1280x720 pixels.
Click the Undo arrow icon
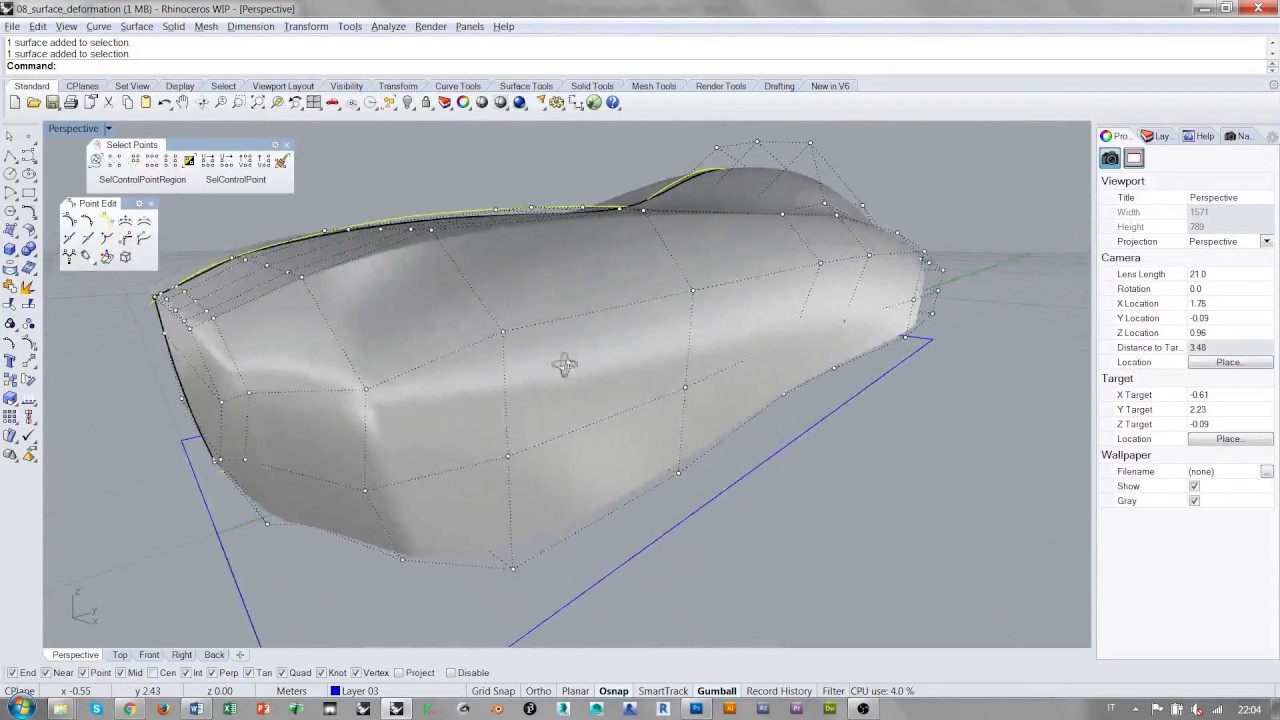click(x=164, y=103)
